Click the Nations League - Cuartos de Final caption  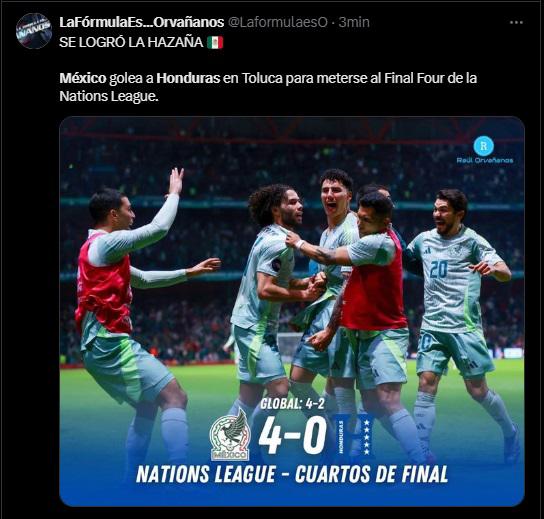tap(292, 475)
